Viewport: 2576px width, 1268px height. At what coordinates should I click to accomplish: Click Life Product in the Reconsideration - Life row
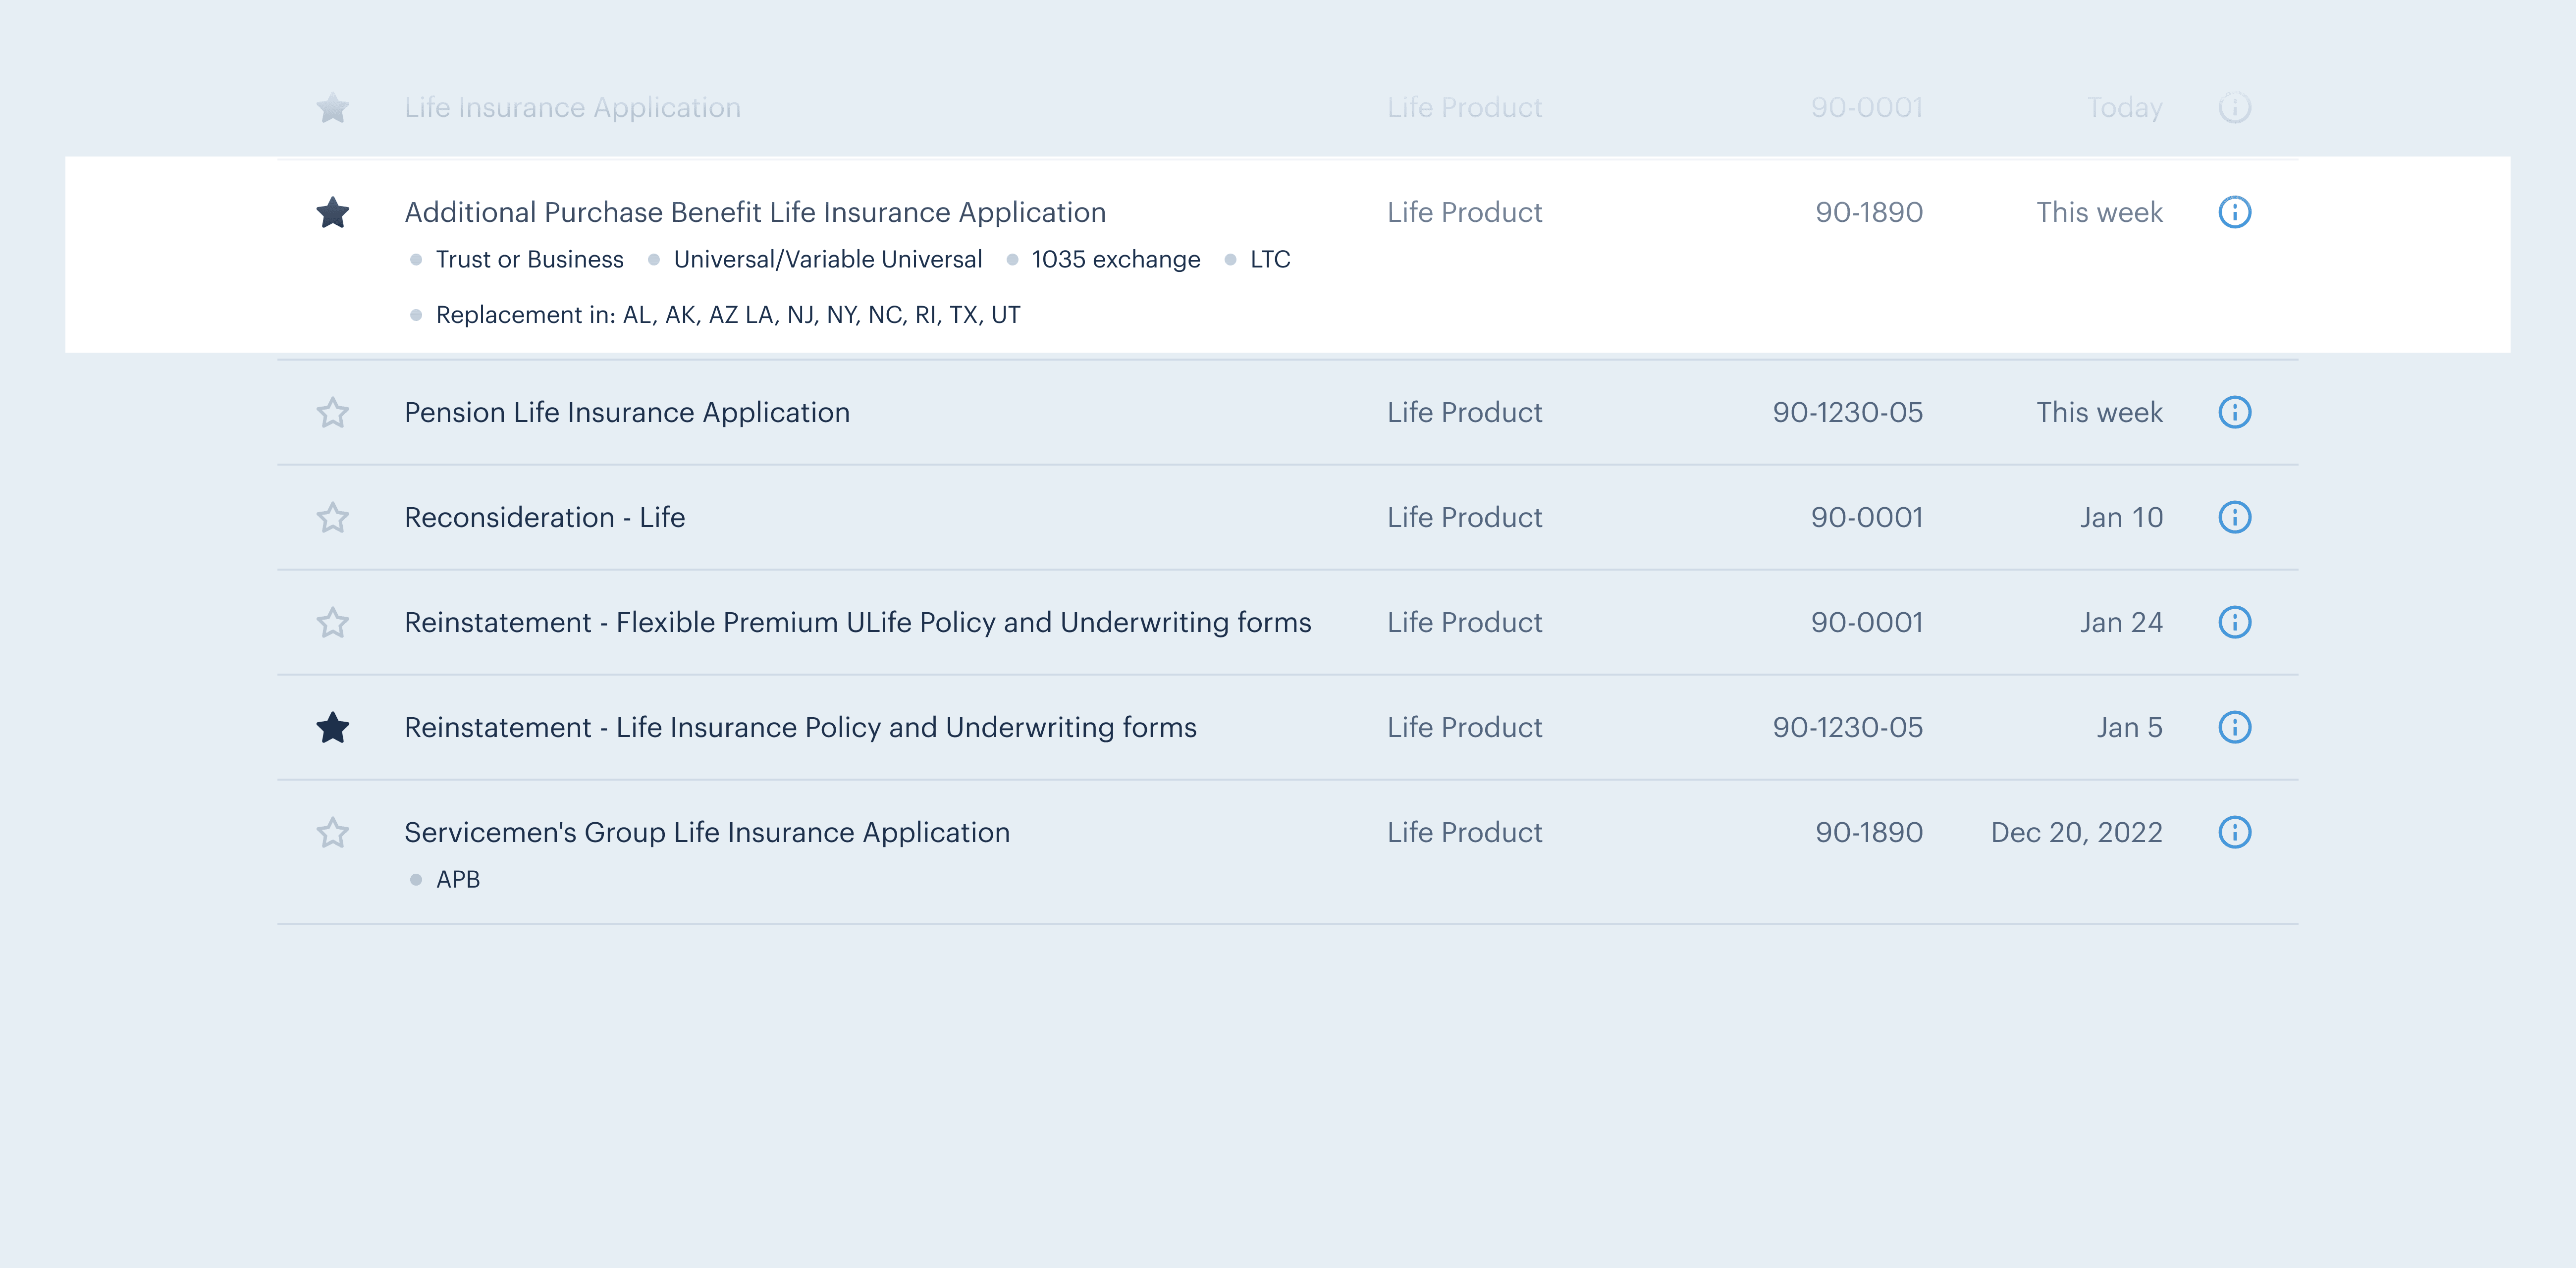pos(1464,517)
